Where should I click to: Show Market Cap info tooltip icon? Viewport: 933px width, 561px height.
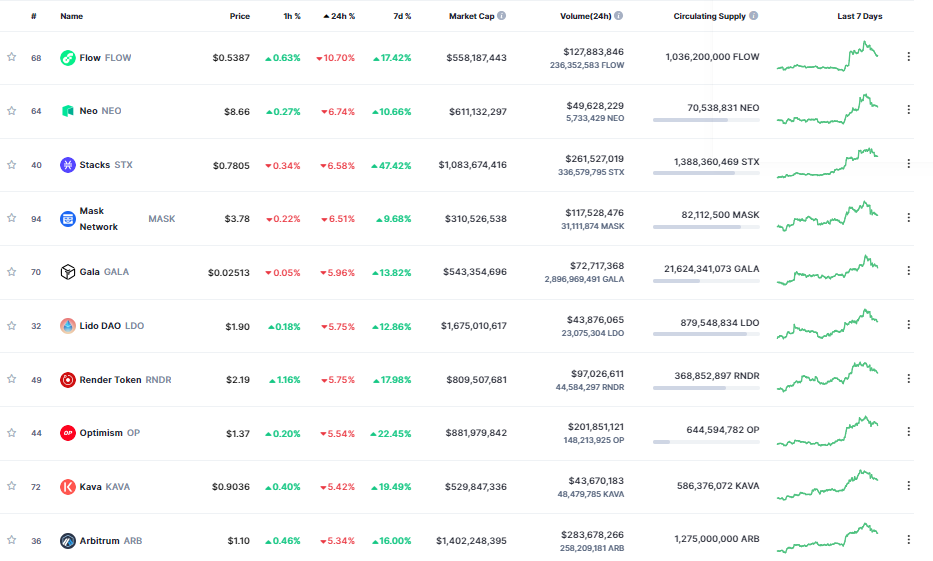point(502,16)
